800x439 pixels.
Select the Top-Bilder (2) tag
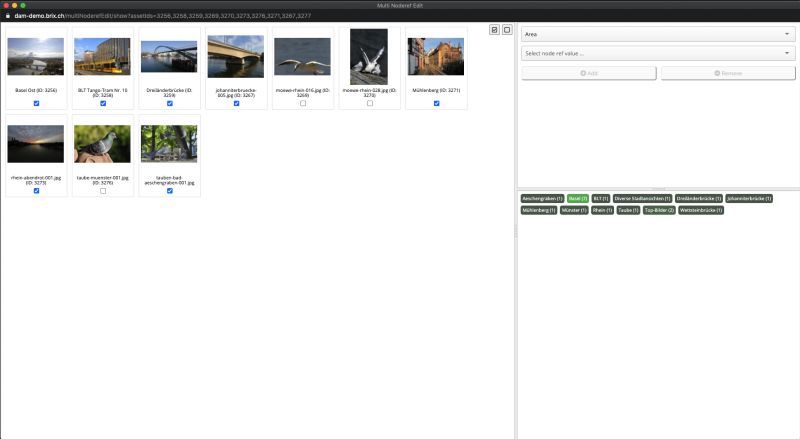(659, 210)
